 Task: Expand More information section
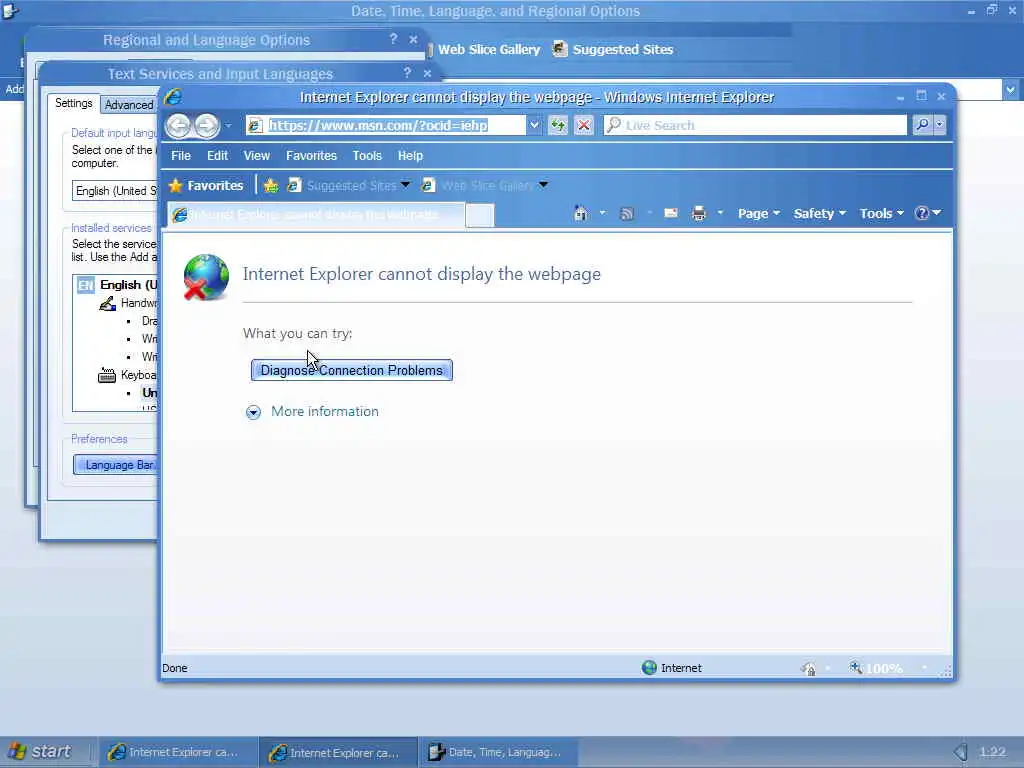pyautogui.click(x=312, y=411)
